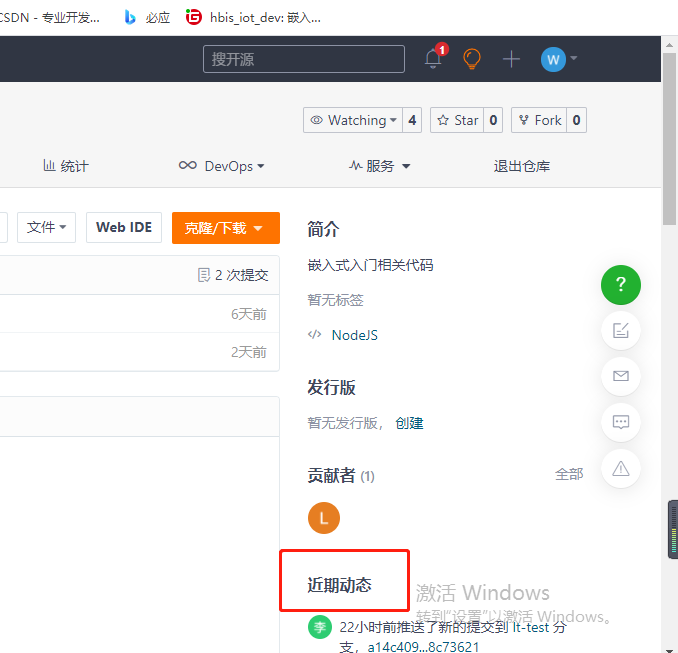
Task: Open the notifications bell
Action: pyautogui.click(x=433, y=59)
